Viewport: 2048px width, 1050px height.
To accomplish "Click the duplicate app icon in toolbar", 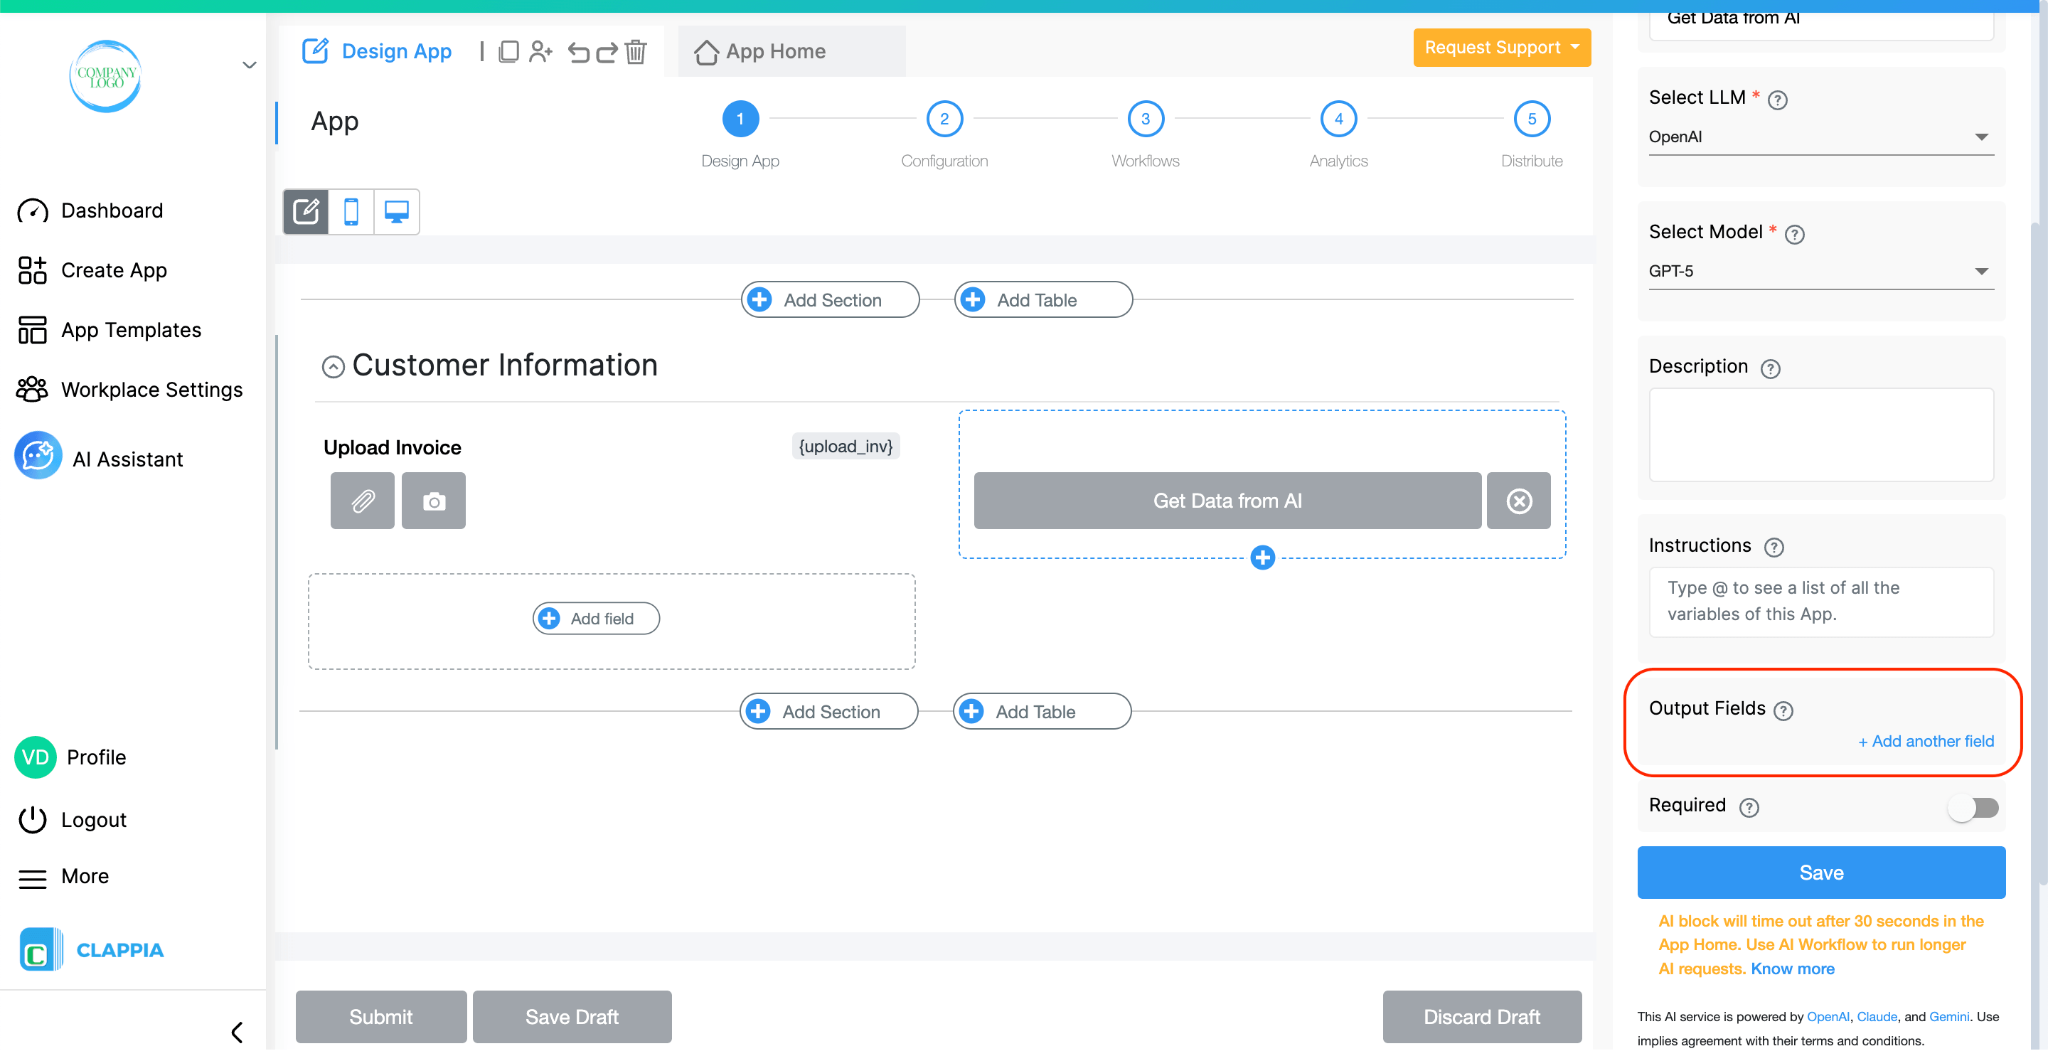I will tap(508, 51).
